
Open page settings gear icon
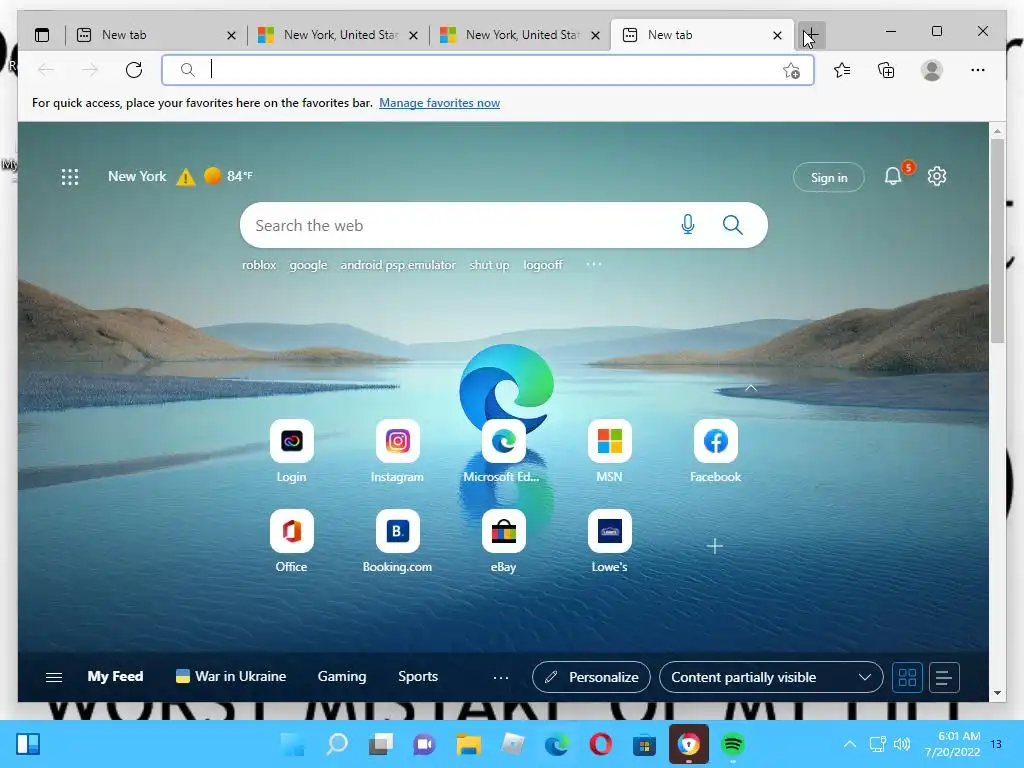(x=936, y=176)
